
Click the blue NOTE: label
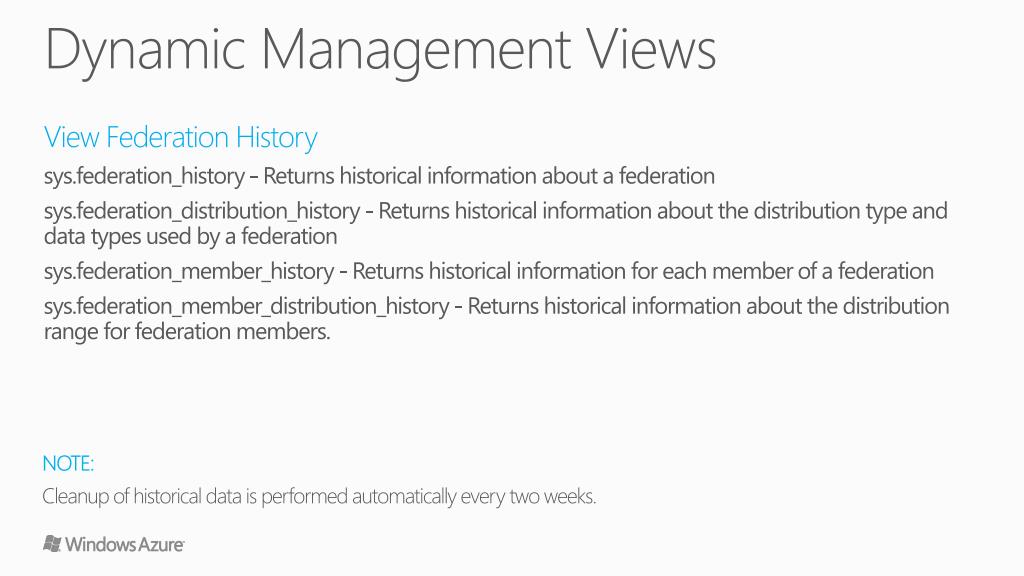[x=68, y=464]
